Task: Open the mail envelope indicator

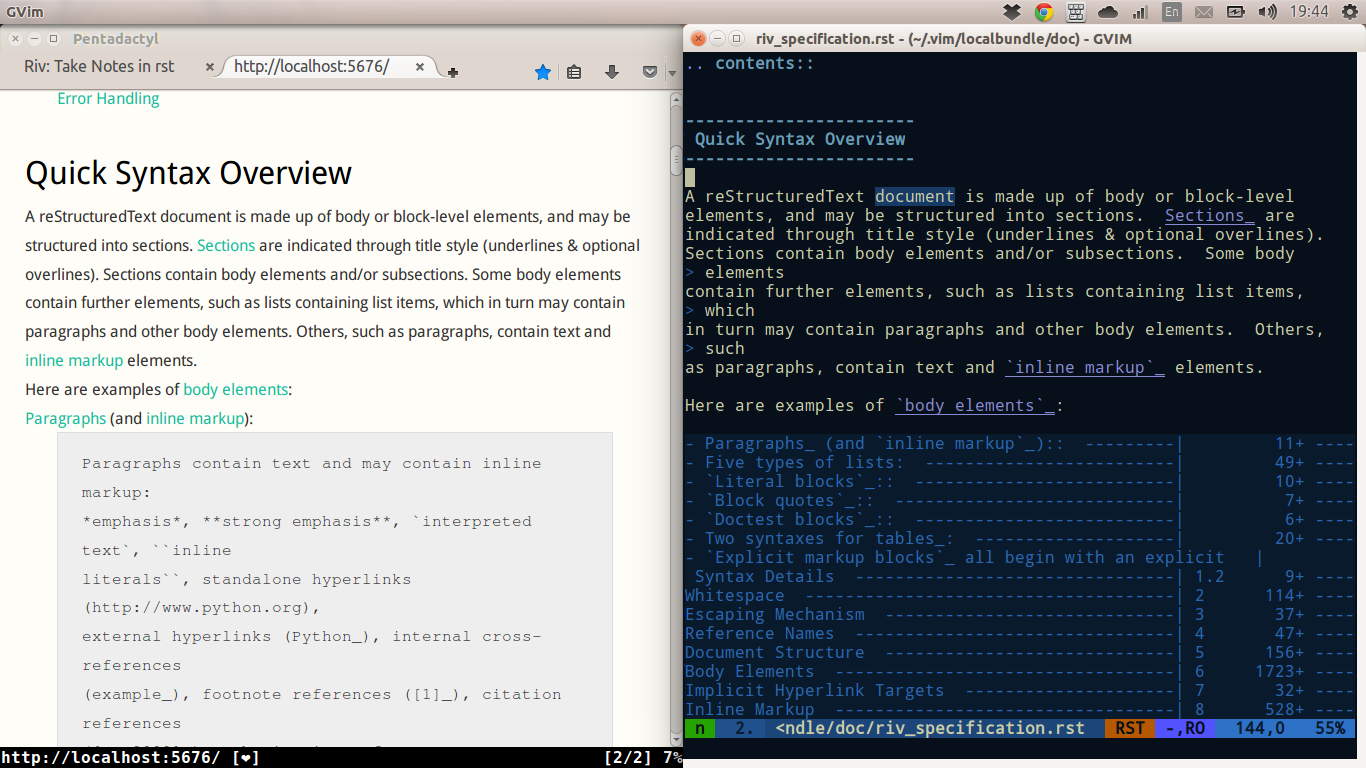Action: coord(1204,12)
